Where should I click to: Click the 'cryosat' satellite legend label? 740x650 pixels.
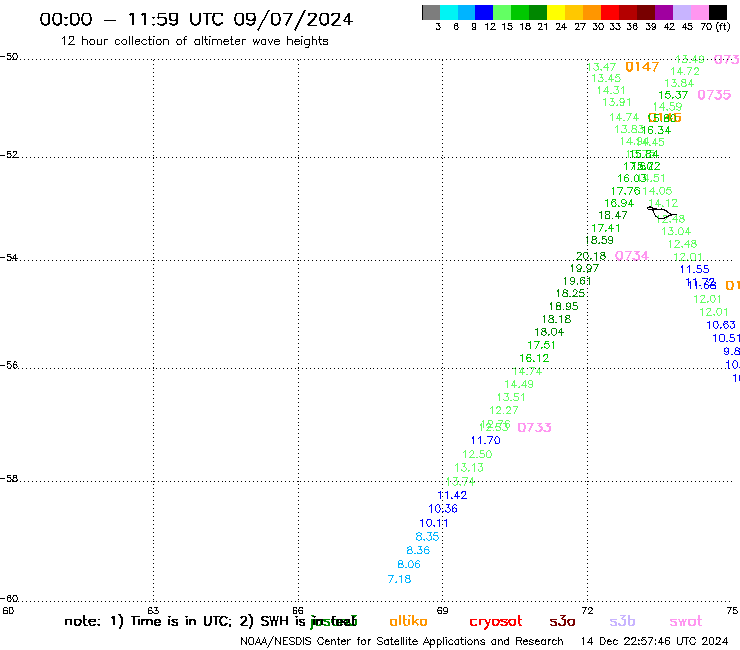click(496, 621)
